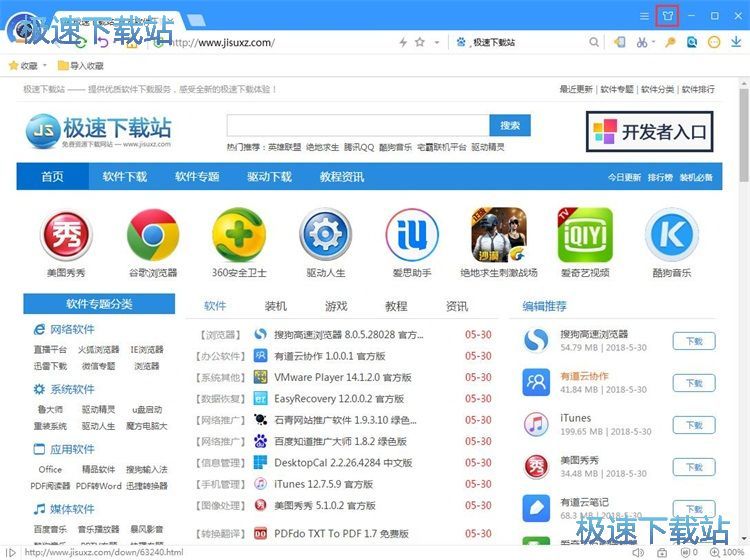Switch to the 装机 content tab
The width and height of the screenshot is (750, 560).
[x=276, y=306]
